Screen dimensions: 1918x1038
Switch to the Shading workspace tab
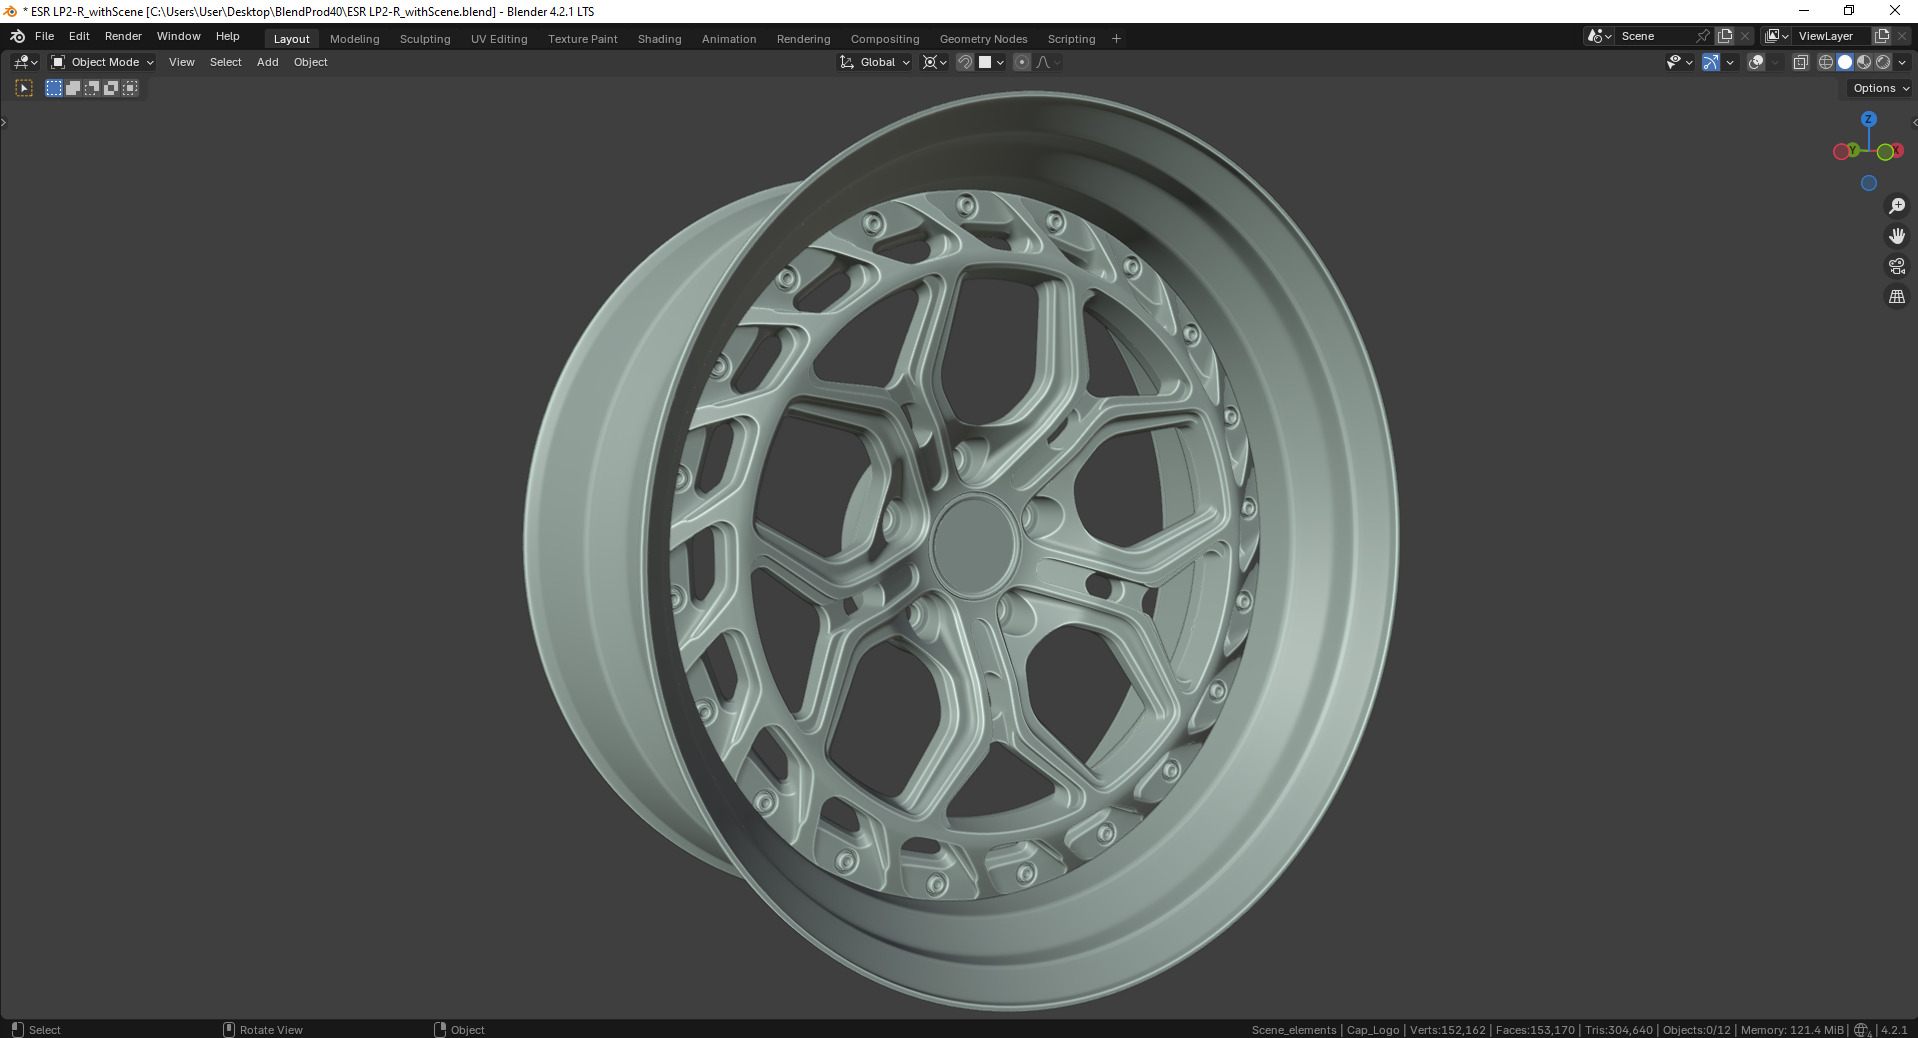click(x=659, y=39)
